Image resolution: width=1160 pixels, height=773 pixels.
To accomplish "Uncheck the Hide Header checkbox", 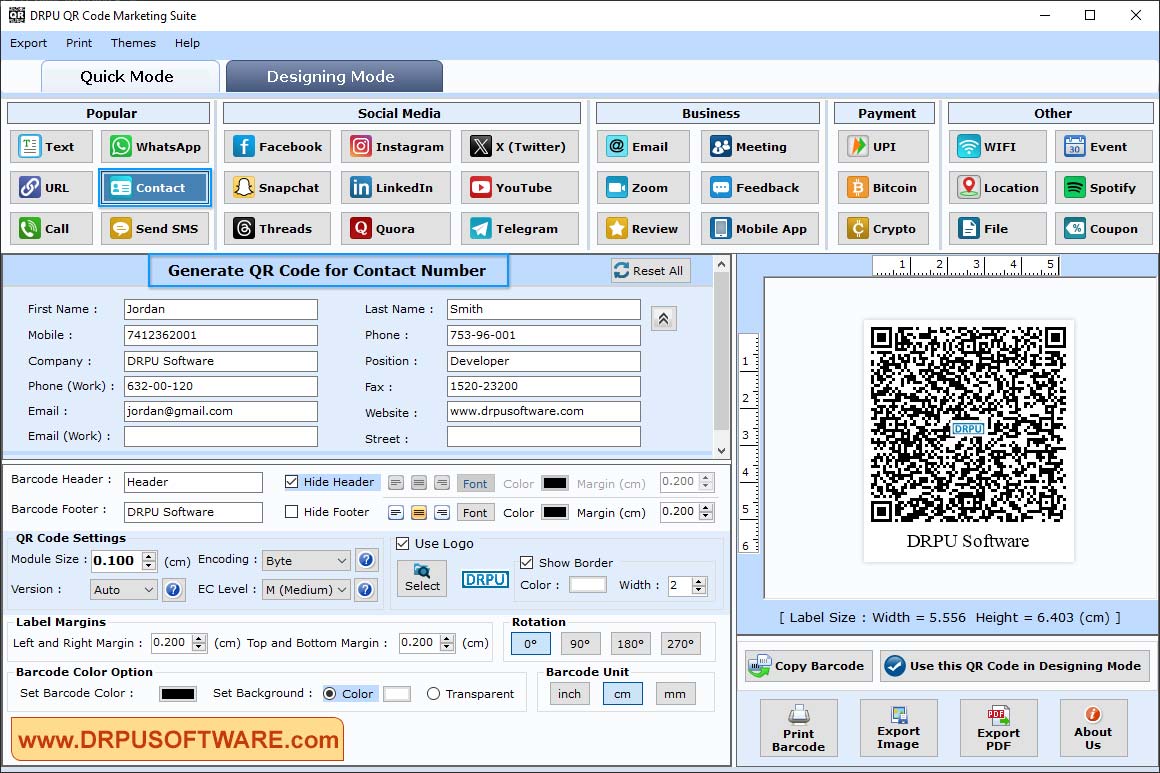I will (x=291, y=482).
